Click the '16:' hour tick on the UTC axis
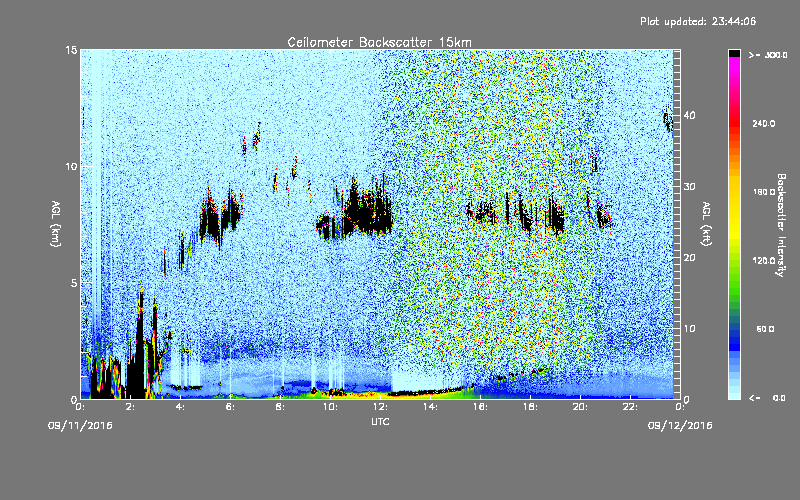Screen dimensions: 800x500 coord(480,407)
